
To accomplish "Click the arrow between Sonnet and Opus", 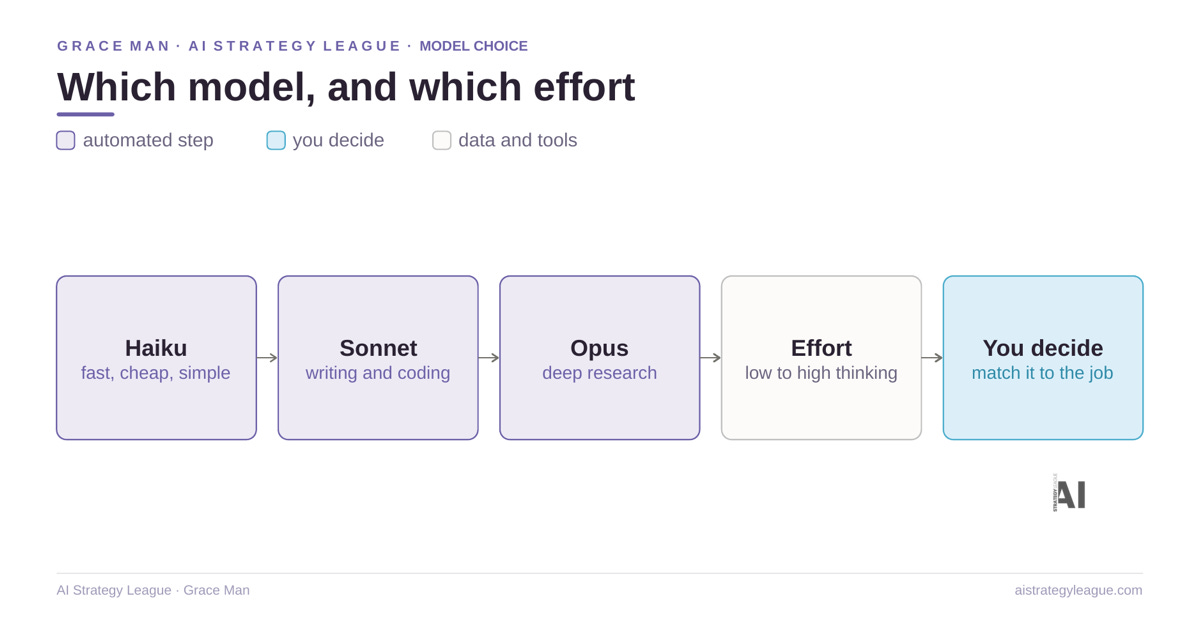I will [x=489, y=358].
